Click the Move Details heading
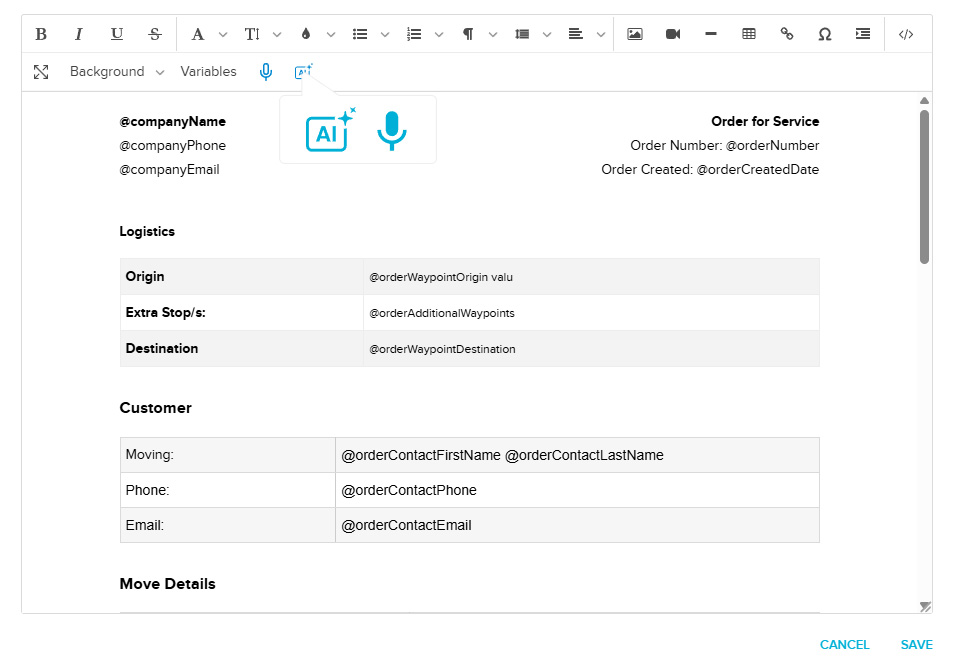The width and height of the screenshot is (955, 667). pos(167,584)
